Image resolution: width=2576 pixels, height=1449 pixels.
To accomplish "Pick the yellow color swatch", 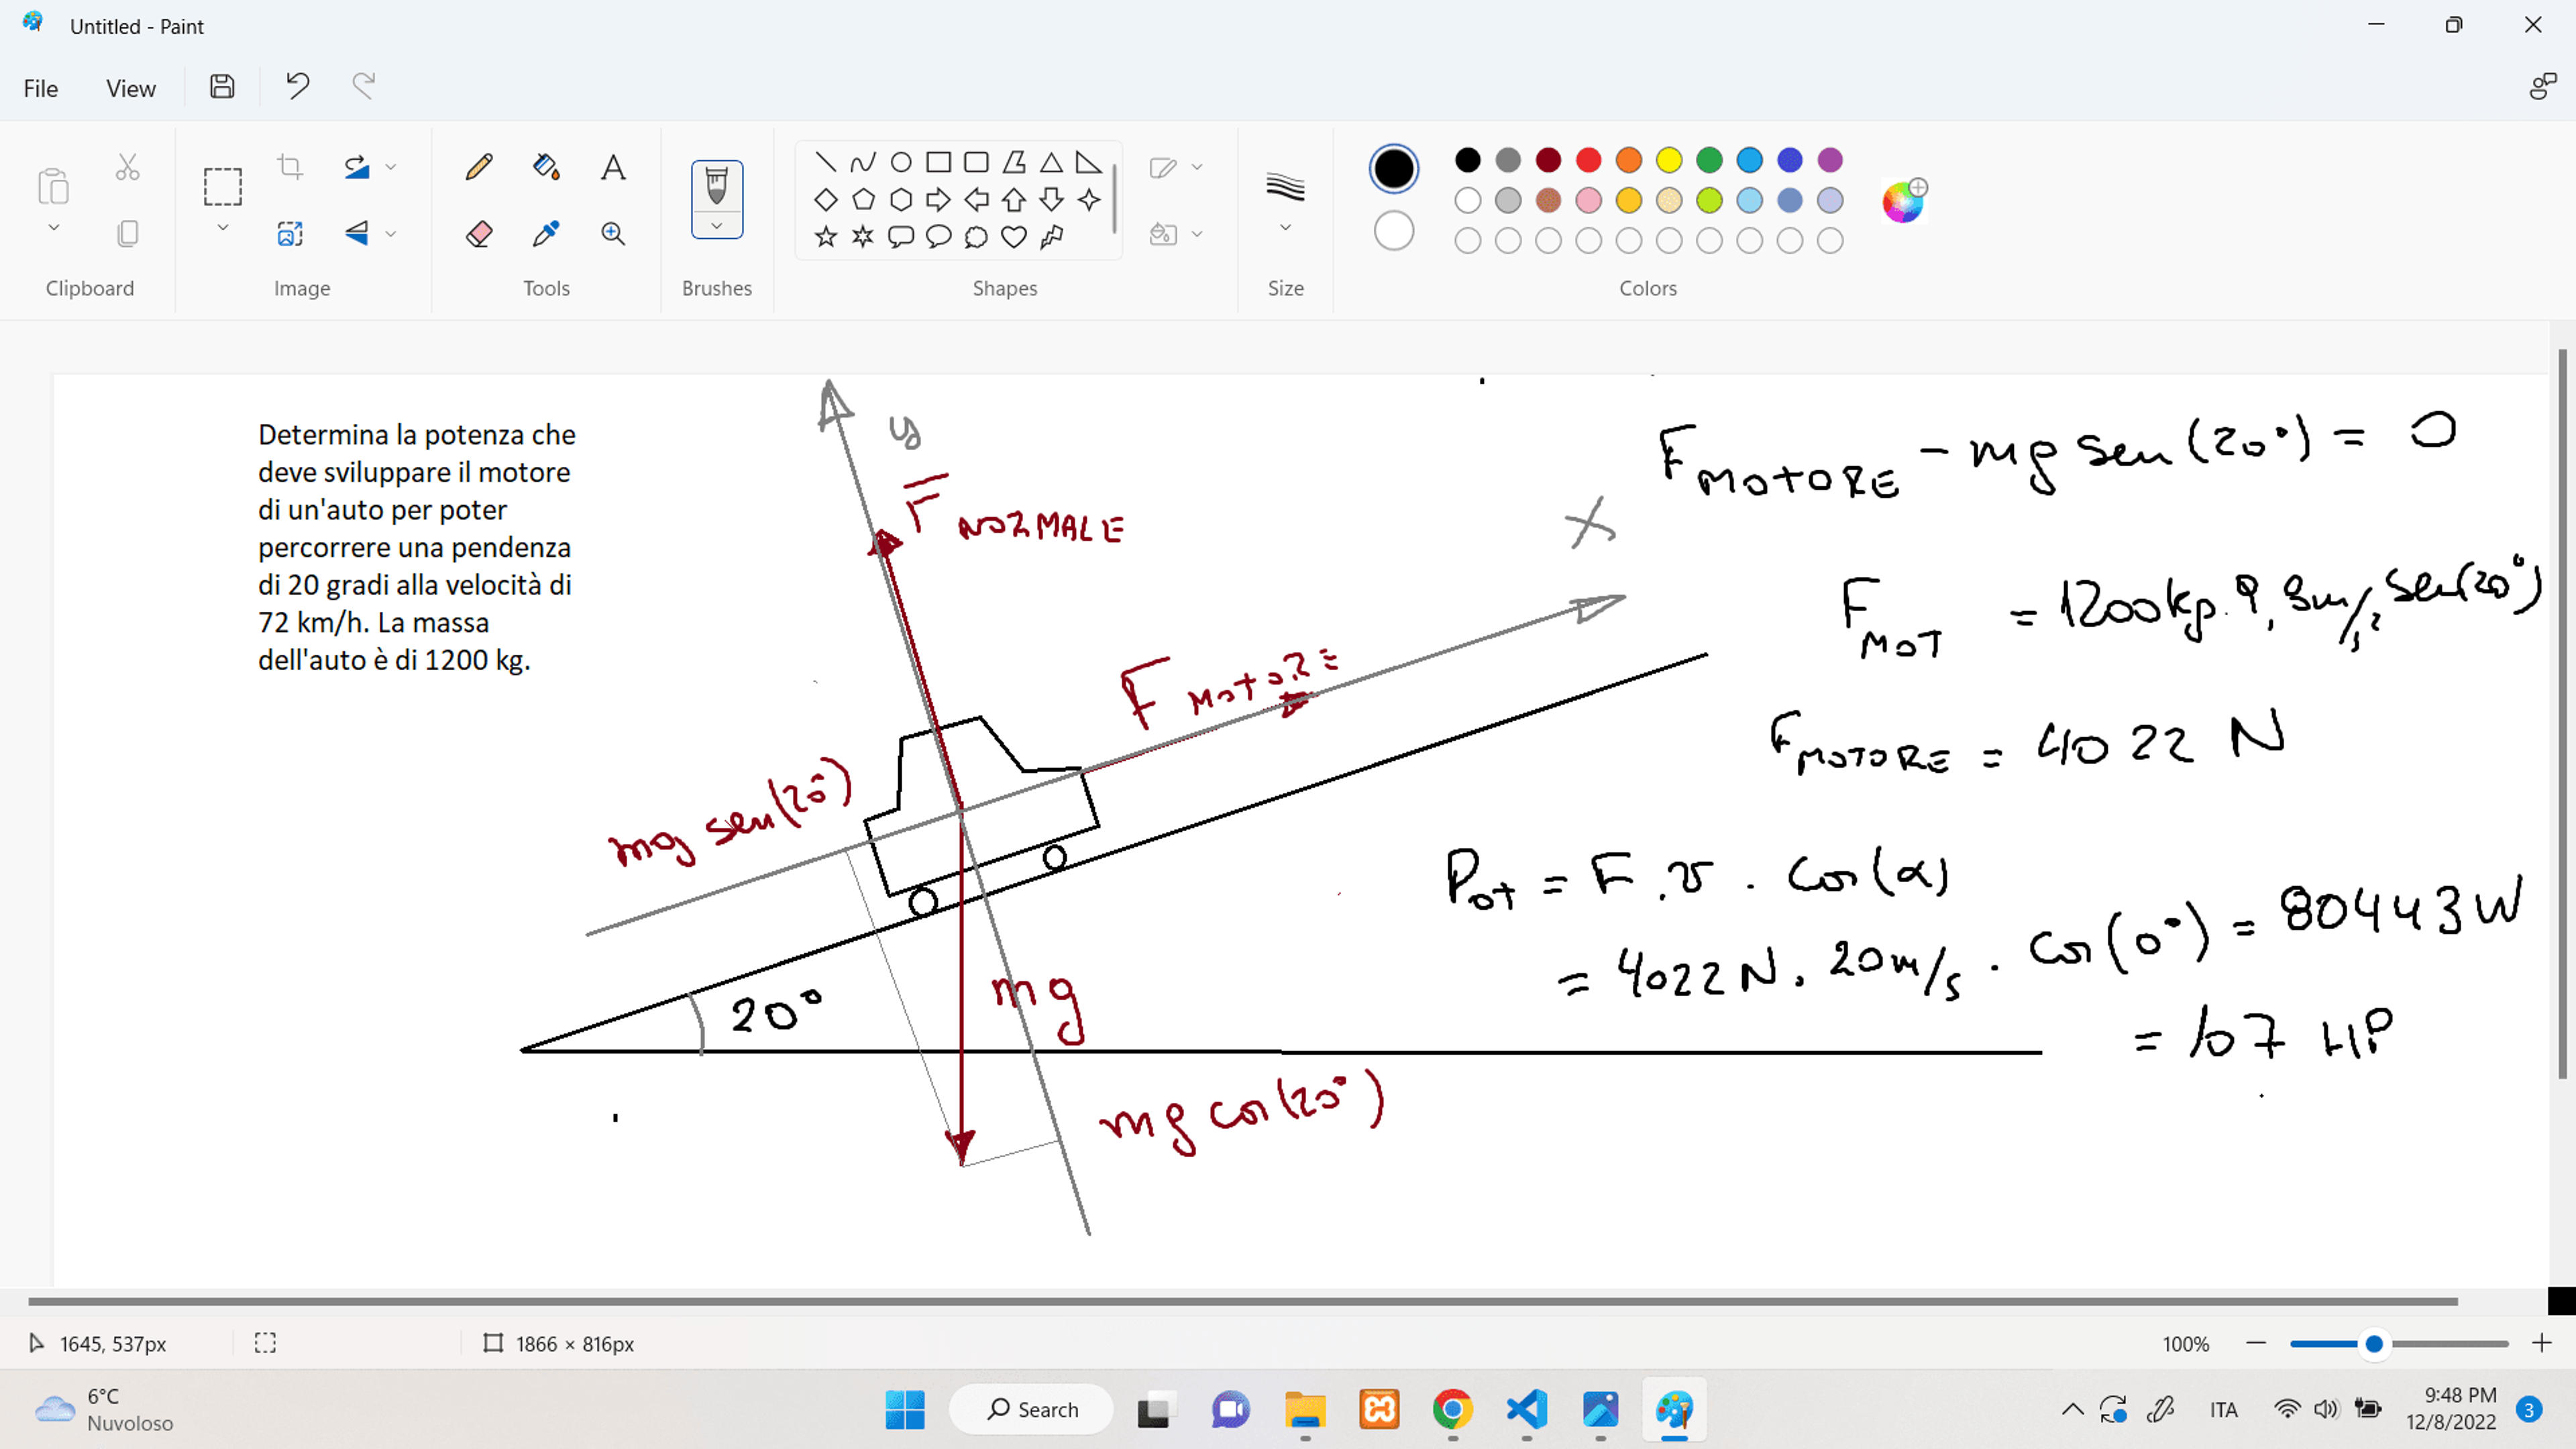I will [x=1669, y=160].
